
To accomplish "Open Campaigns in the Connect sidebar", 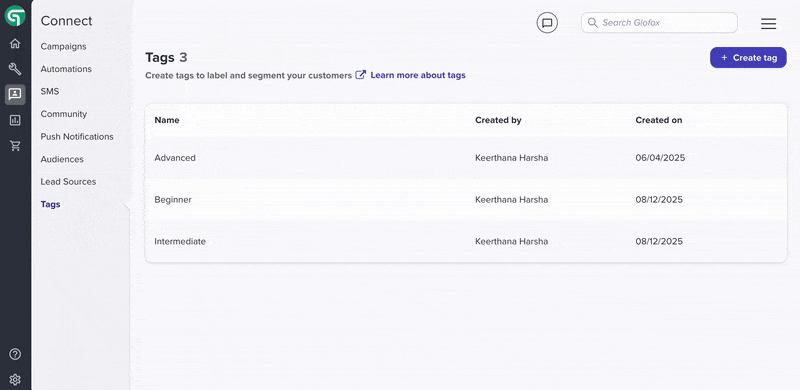I will pos(63,46).
